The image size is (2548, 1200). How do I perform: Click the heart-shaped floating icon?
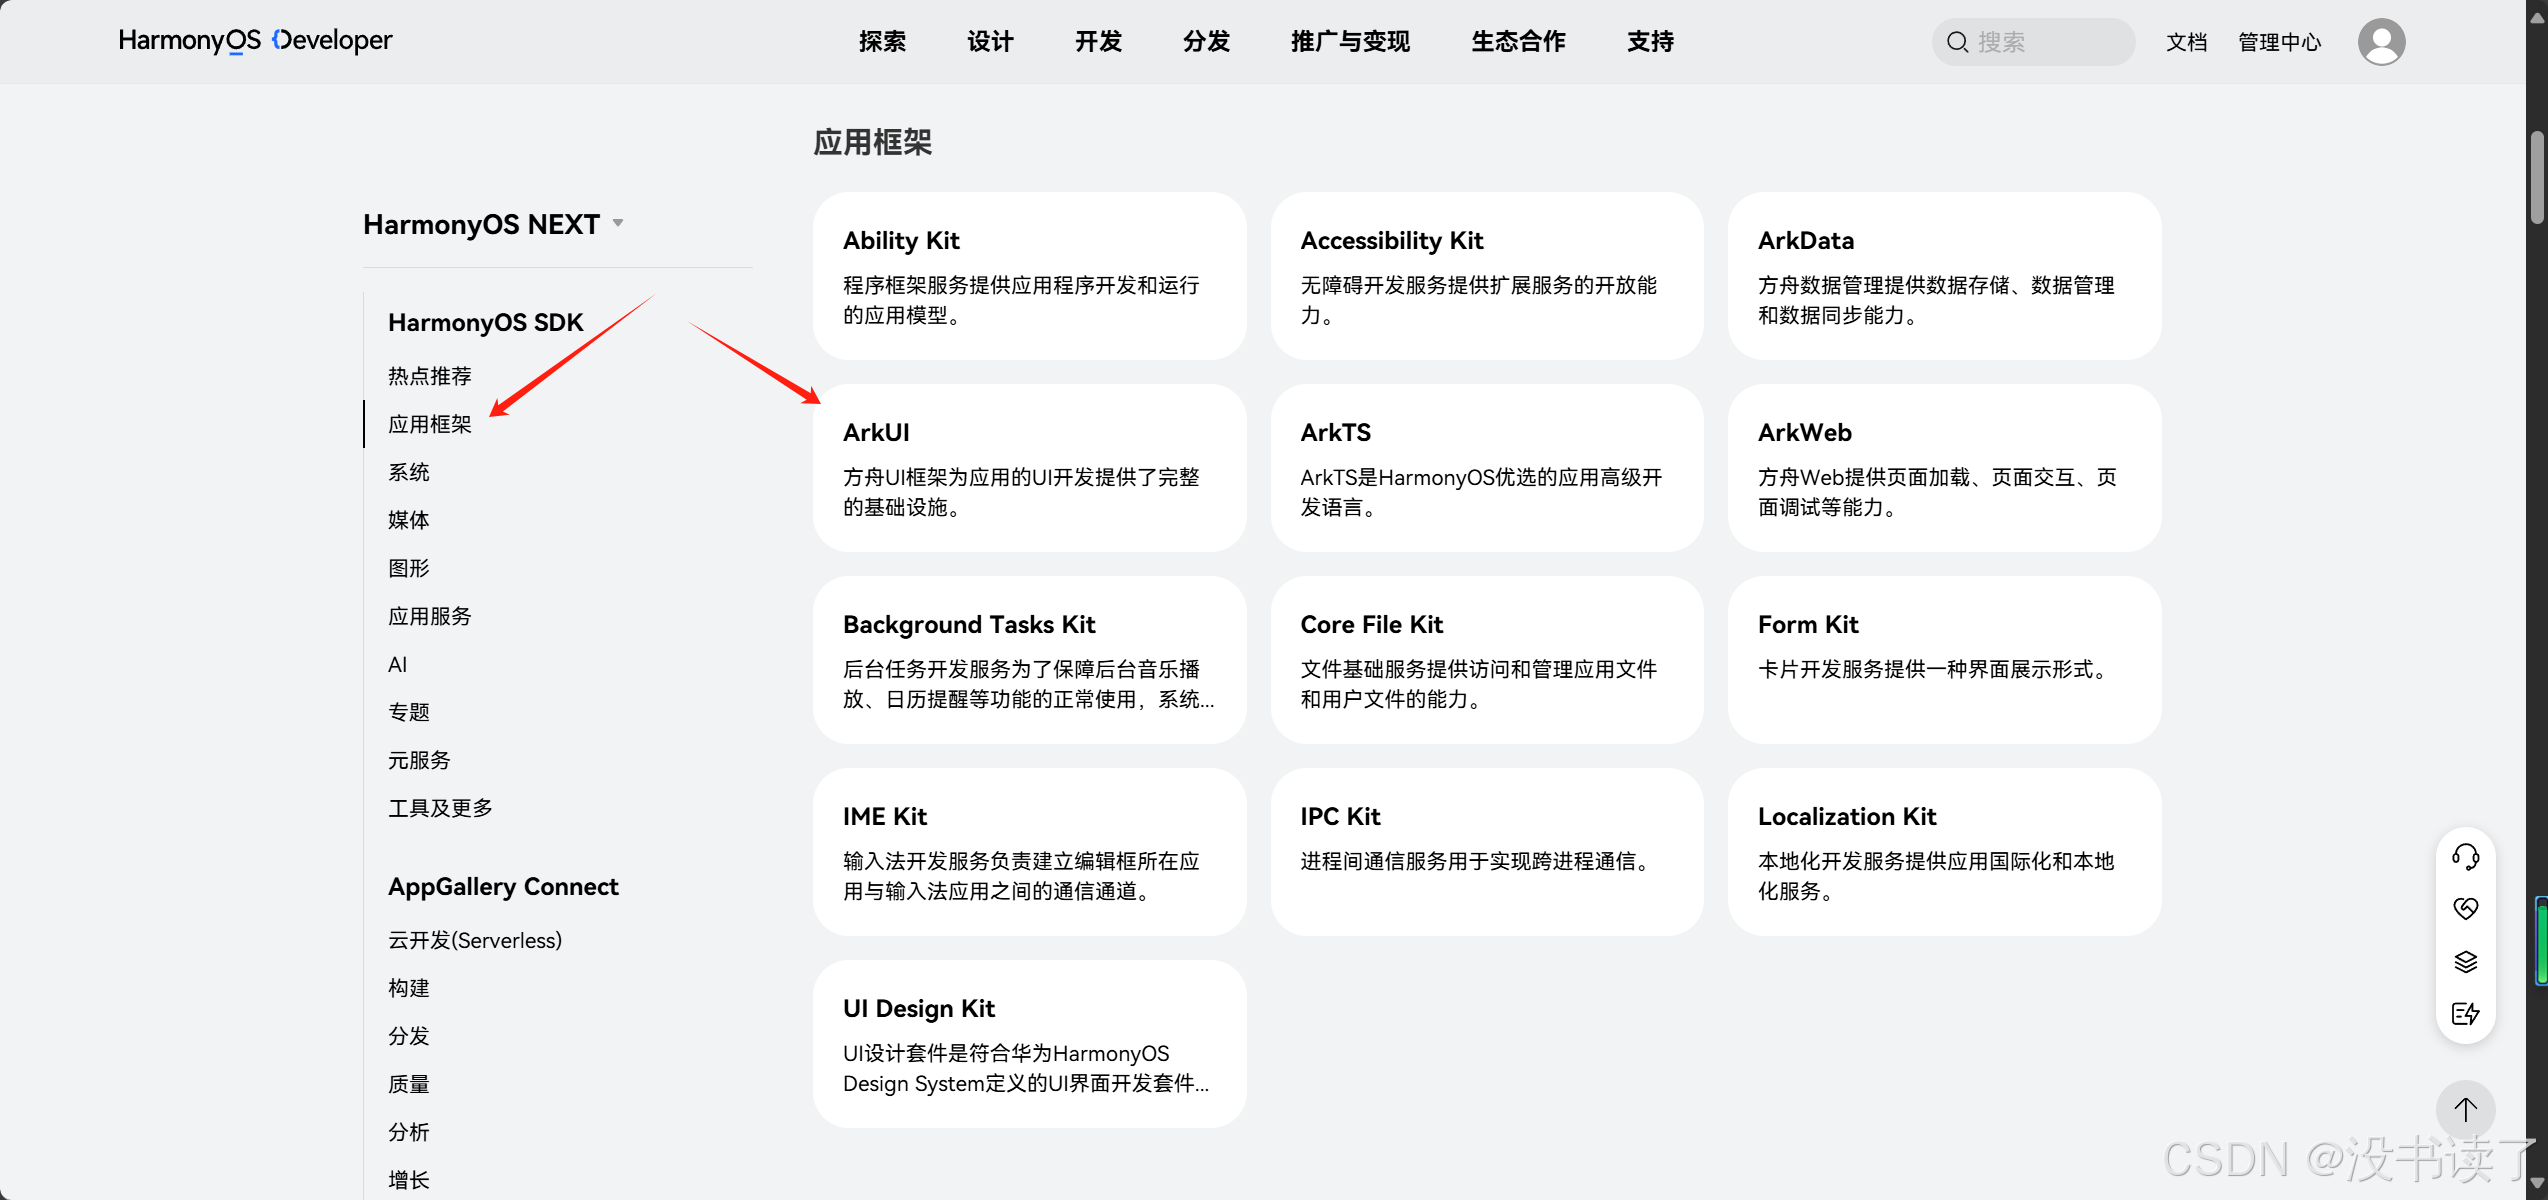click(2465, 908)
